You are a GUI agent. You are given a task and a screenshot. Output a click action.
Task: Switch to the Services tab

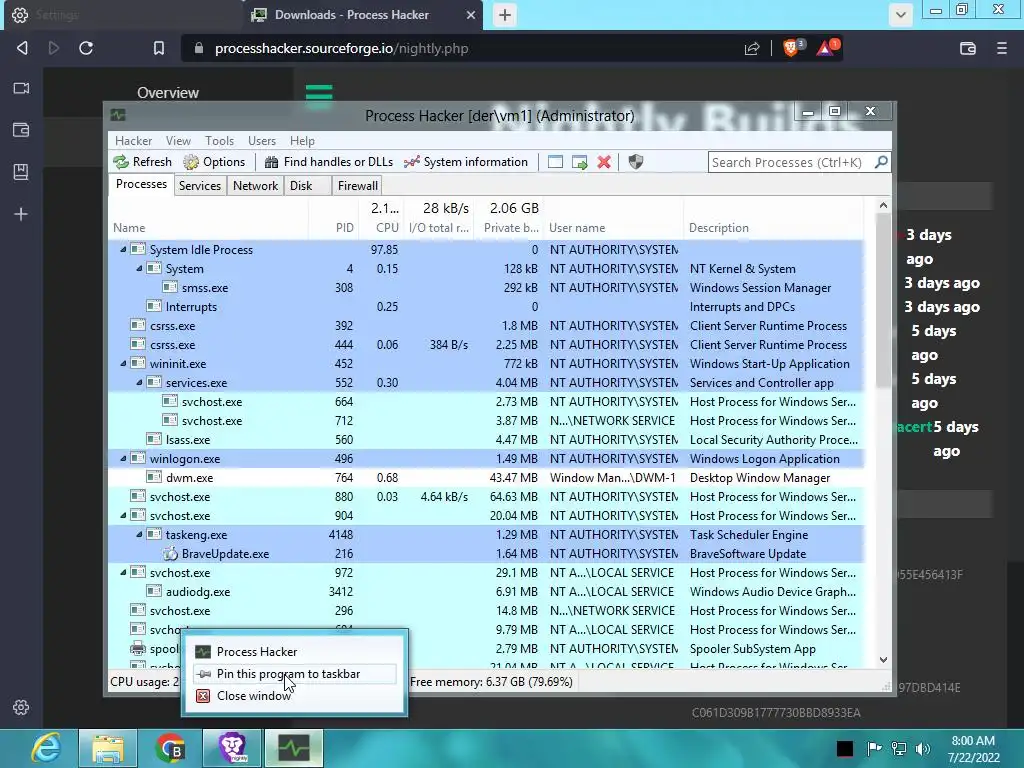200,185
